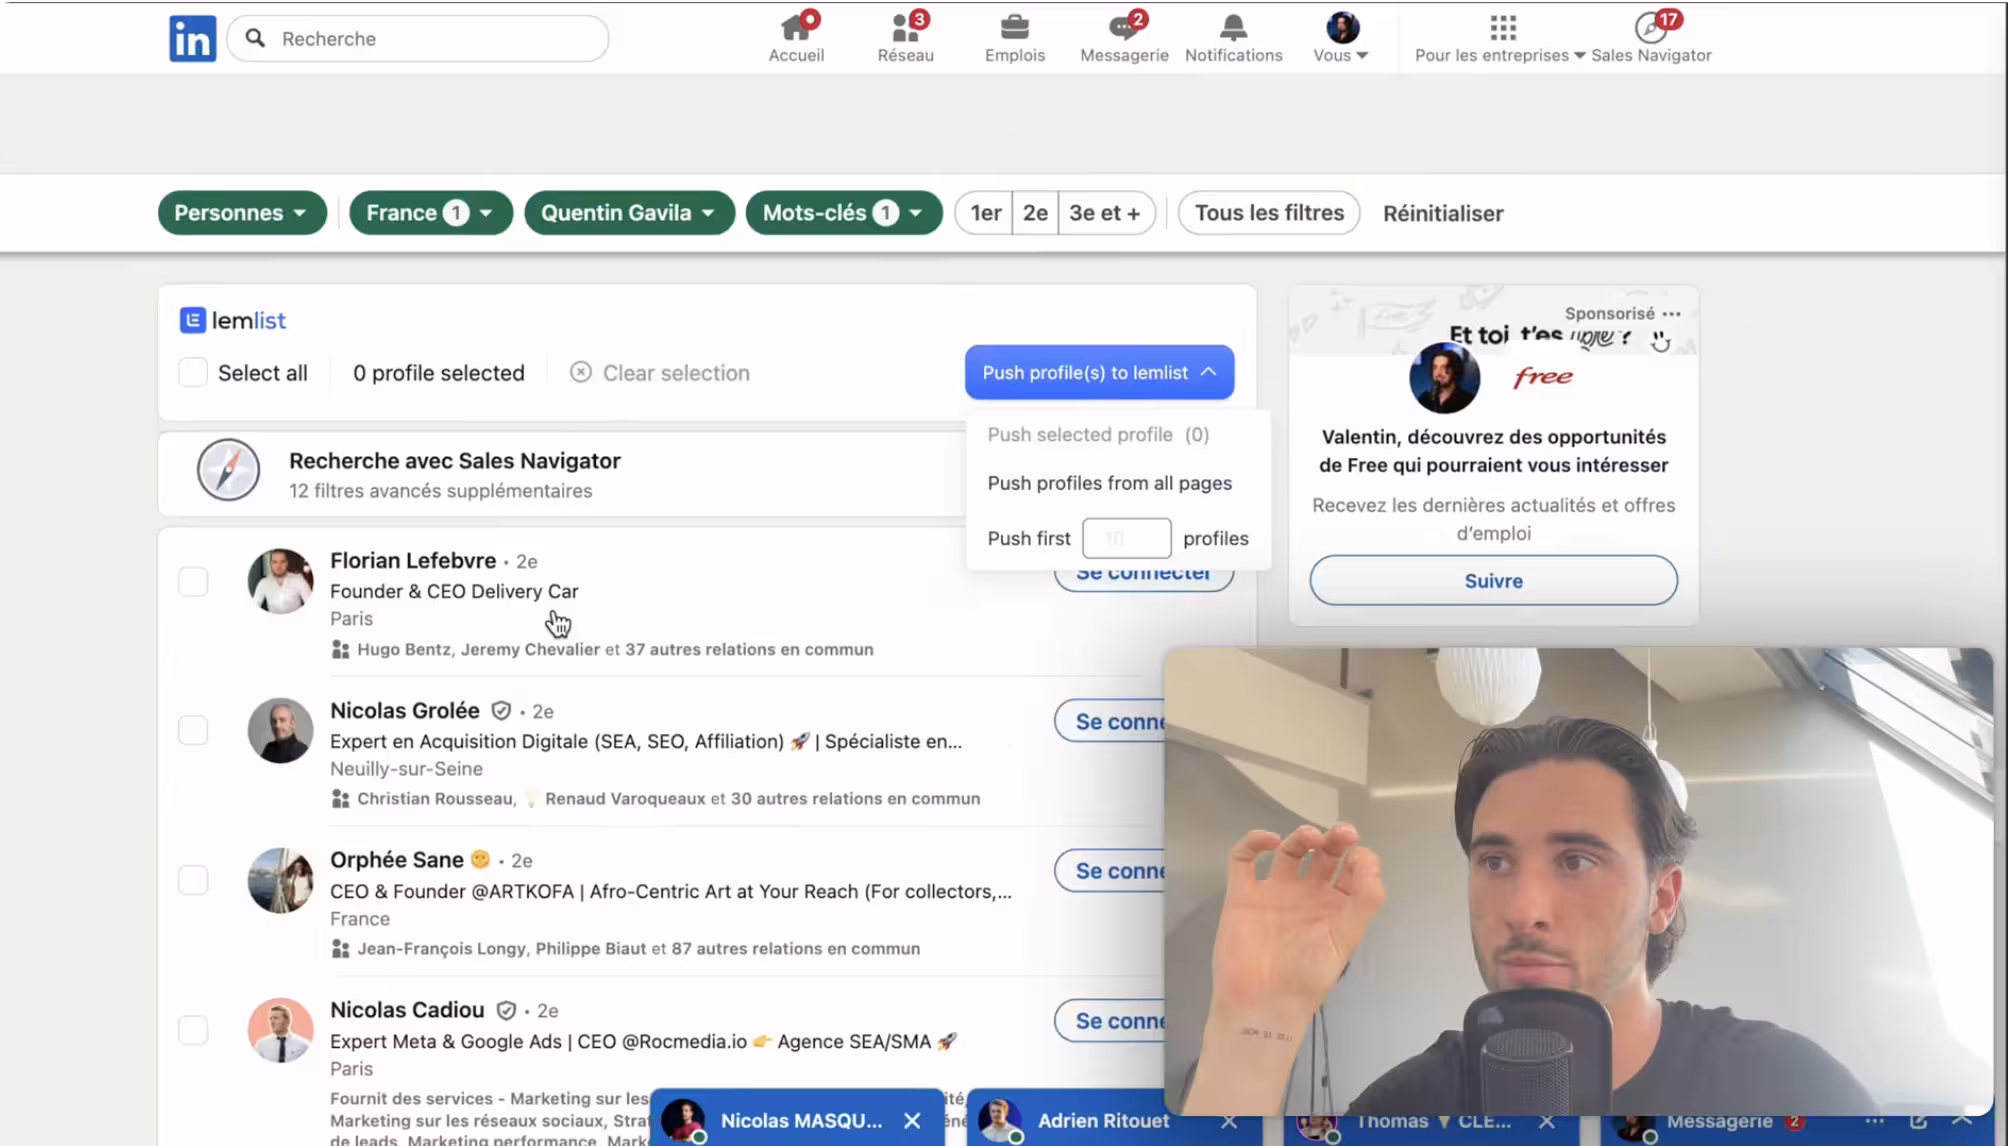Viewport: 2008px width, 1146px height.
Task: Tick Orphée Sane's profile checkbox
Action: coord(193,880)
